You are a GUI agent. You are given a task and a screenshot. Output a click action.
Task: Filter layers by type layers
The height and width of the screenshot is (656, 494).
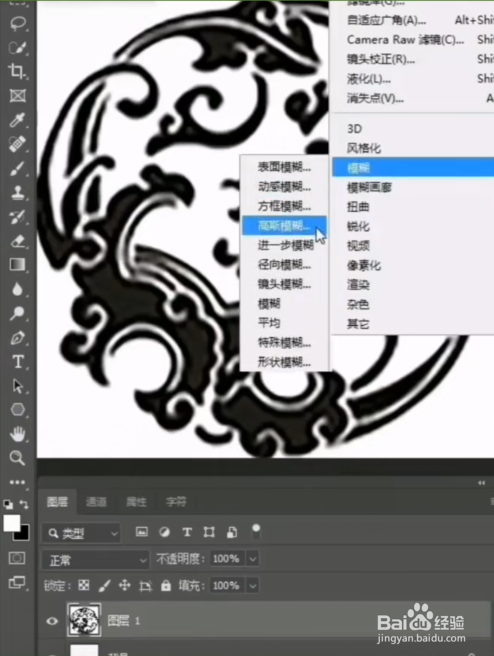187,532
